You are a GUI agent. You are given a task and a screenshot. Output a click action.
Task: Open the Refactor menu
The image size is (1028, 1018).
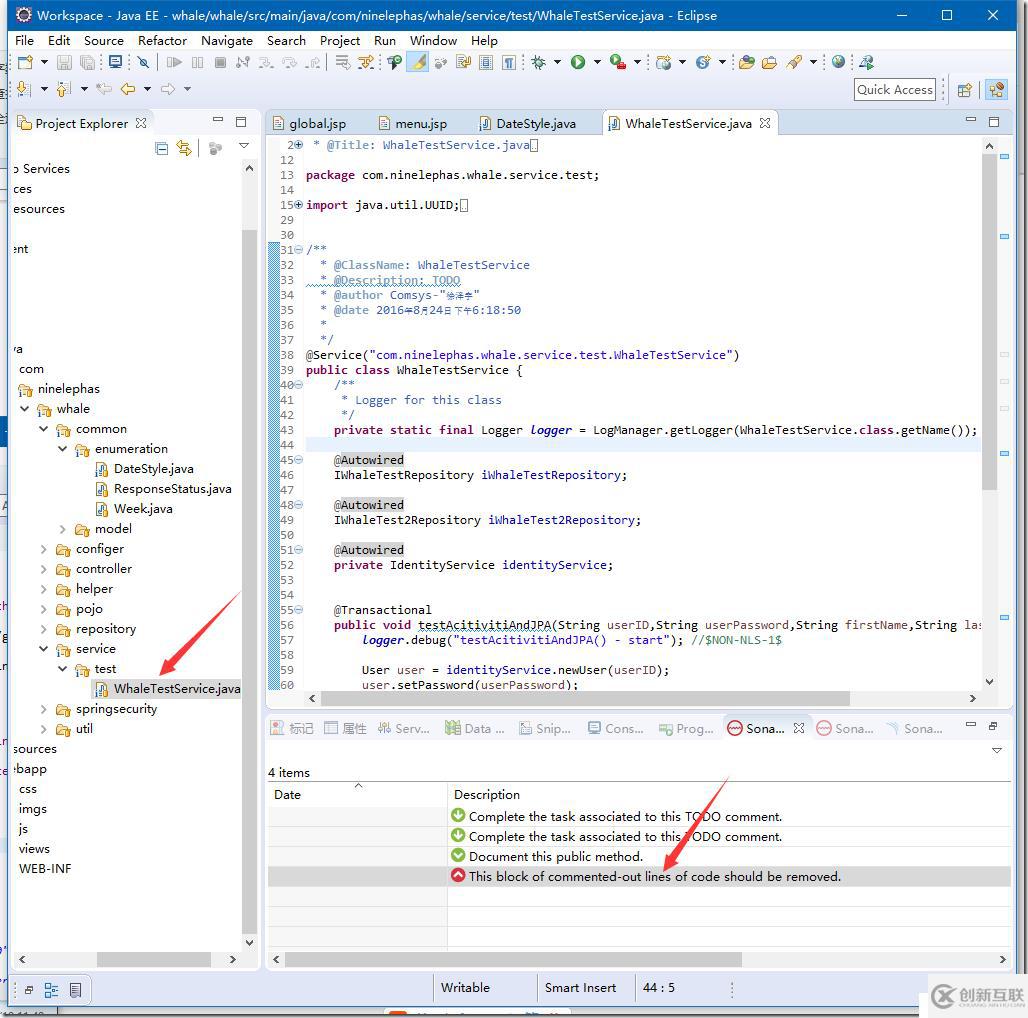162,41
